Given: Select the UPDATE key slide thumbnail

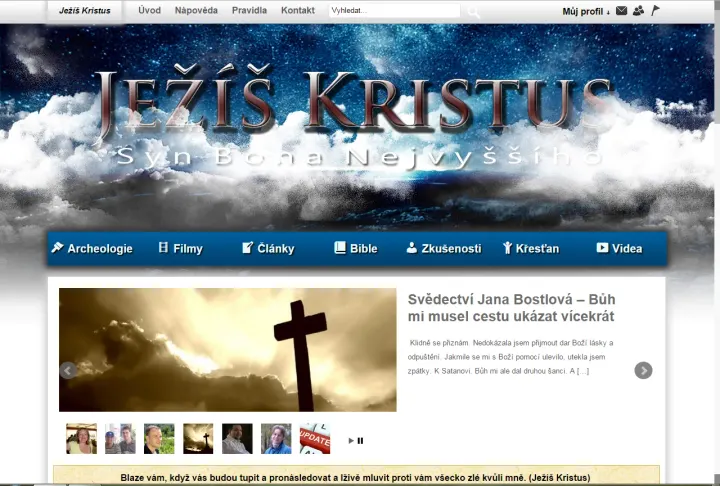Looking at the screenshot, I should (315, 439).
